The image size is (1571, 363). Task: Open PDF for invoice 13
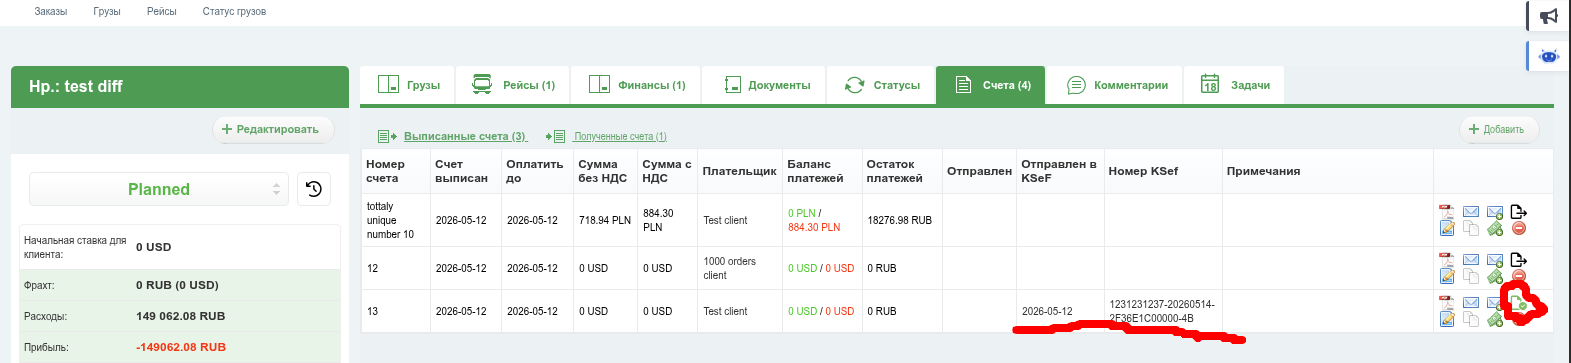(1446, 302)
